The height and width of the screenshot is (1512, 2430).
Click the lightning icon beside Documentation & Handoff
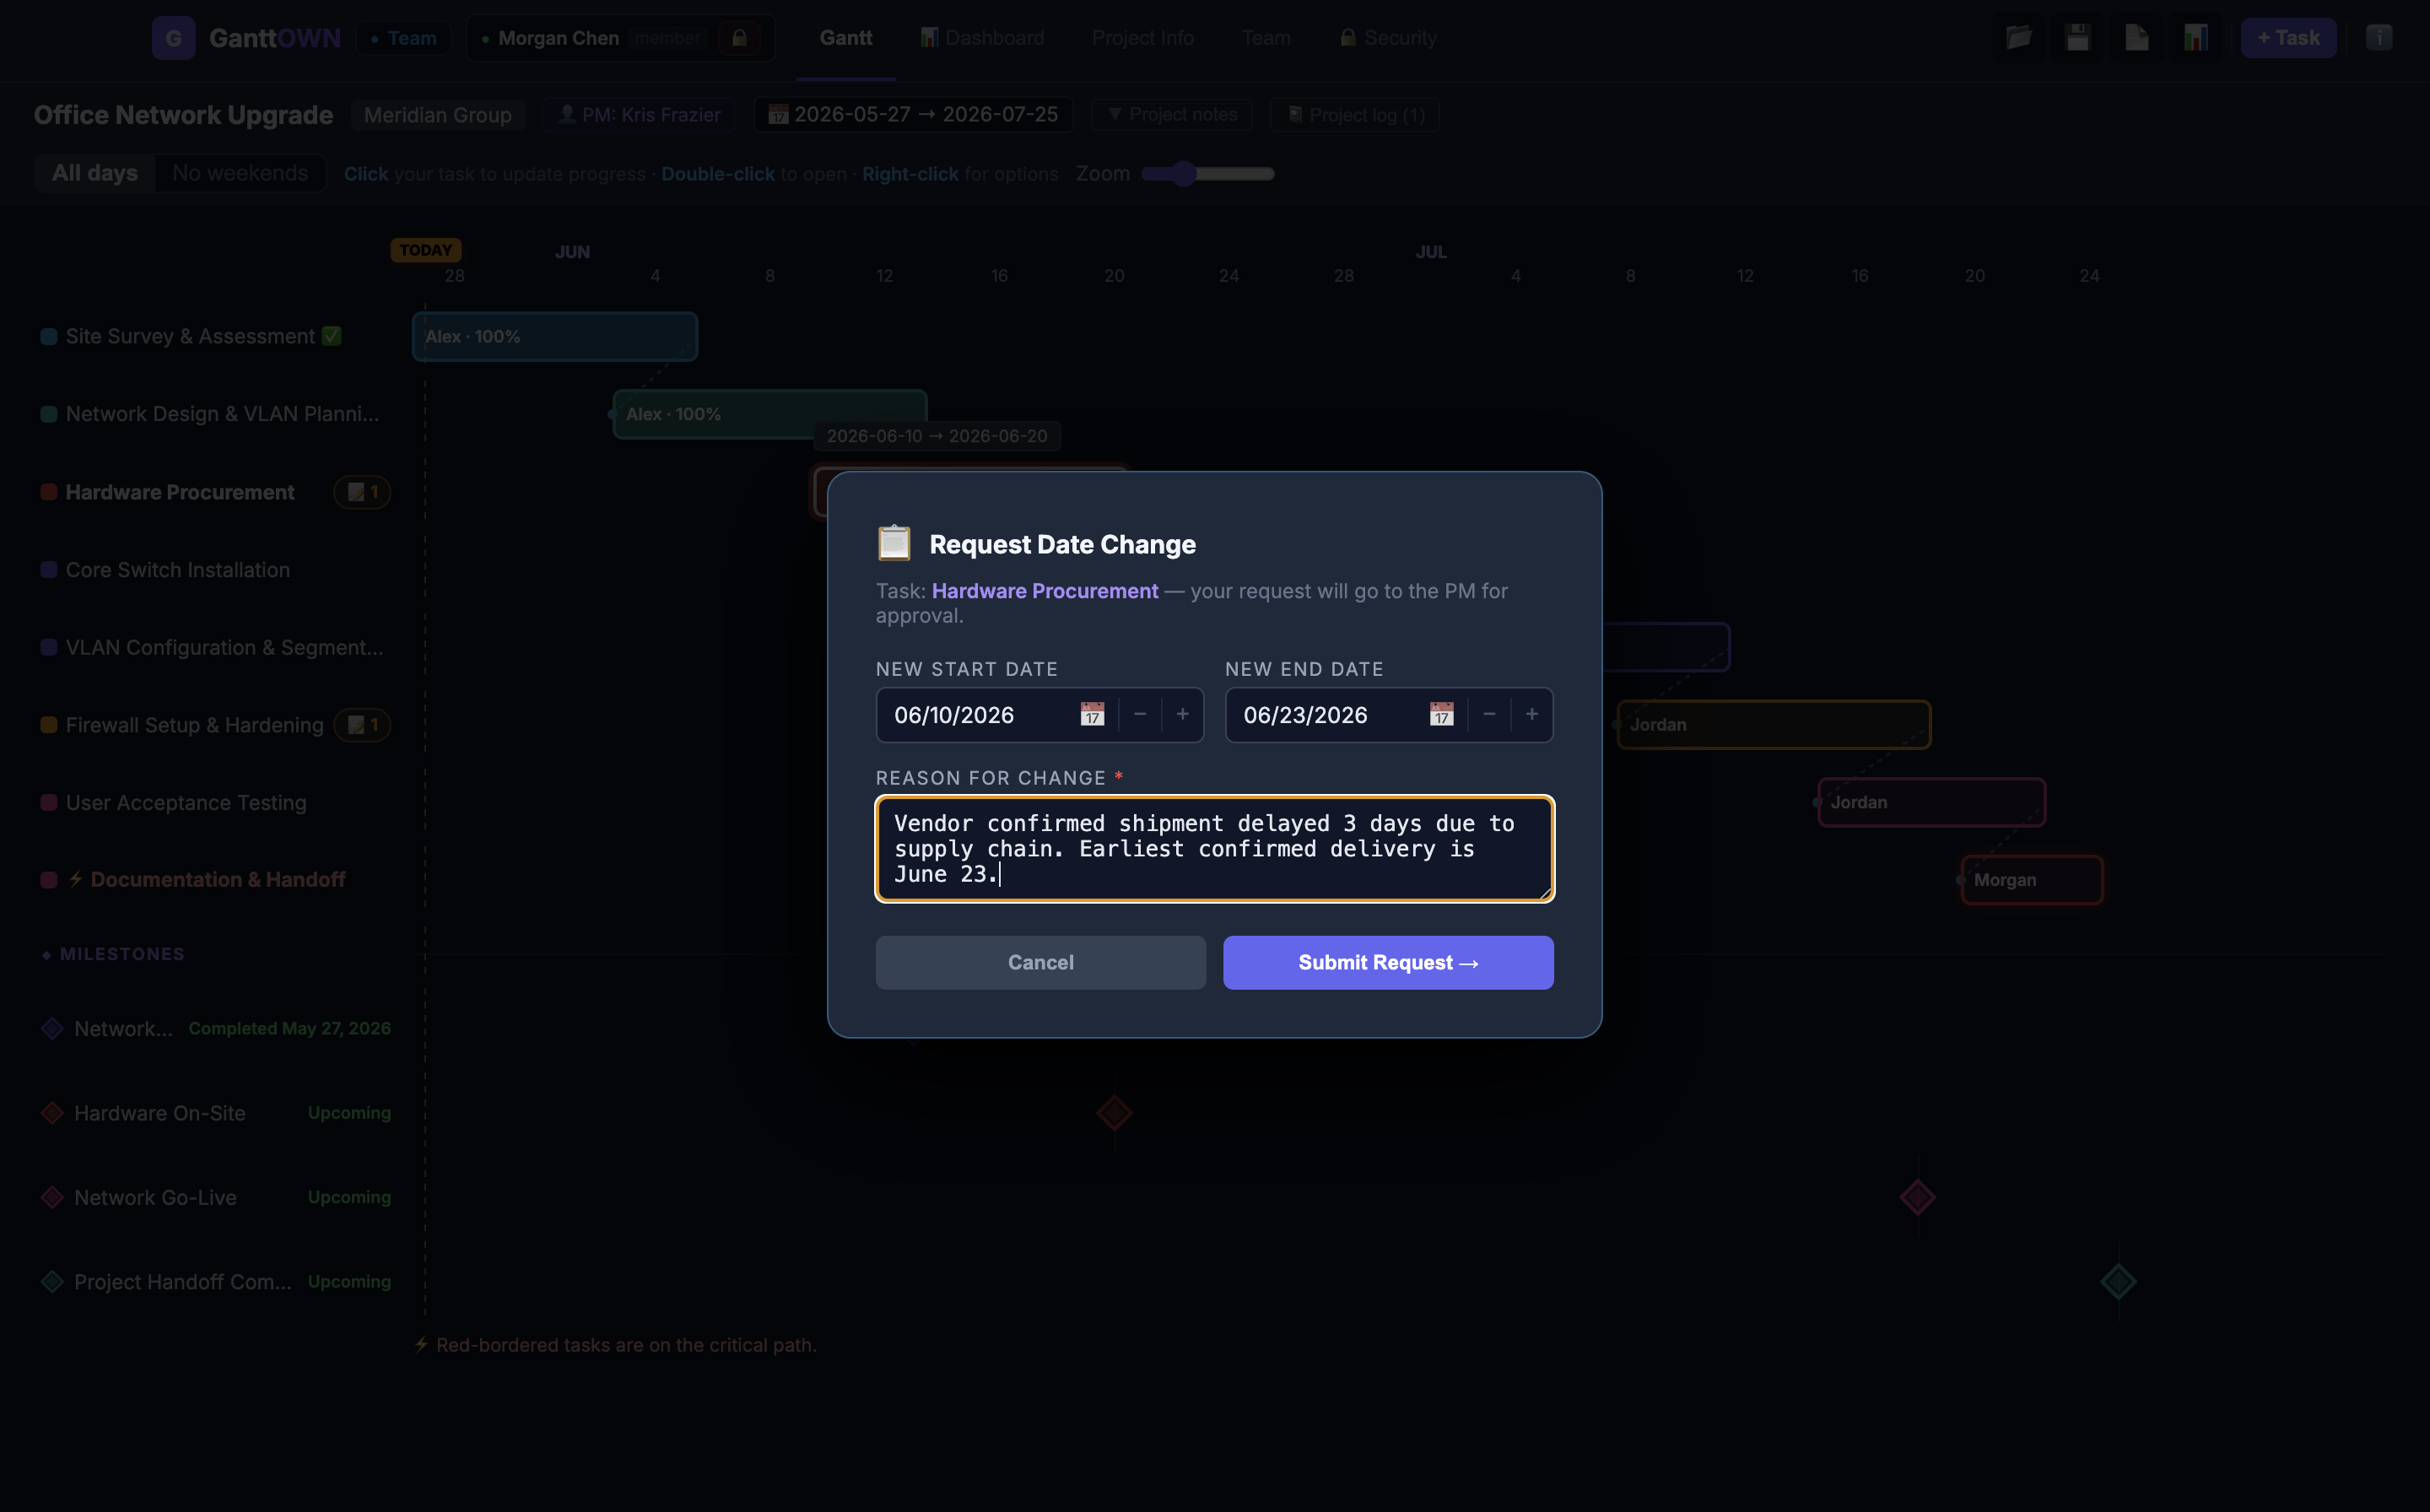[75, 880]
